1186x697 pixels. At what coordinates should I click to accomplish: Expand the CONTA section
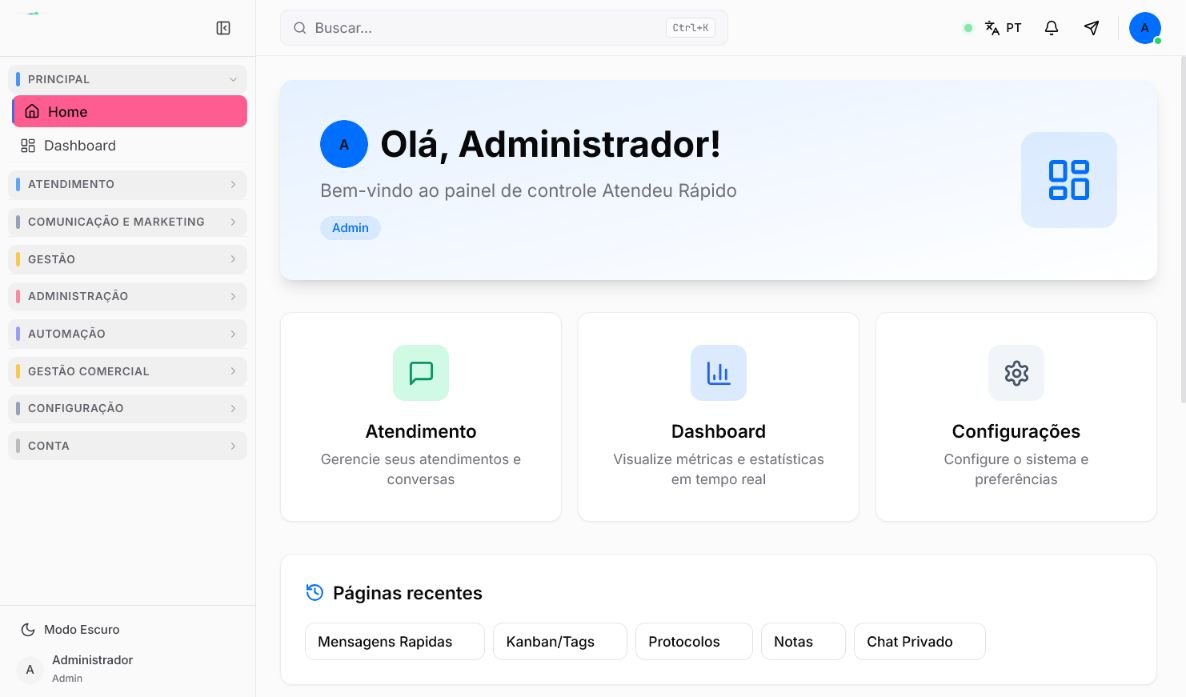coord(128,446)
